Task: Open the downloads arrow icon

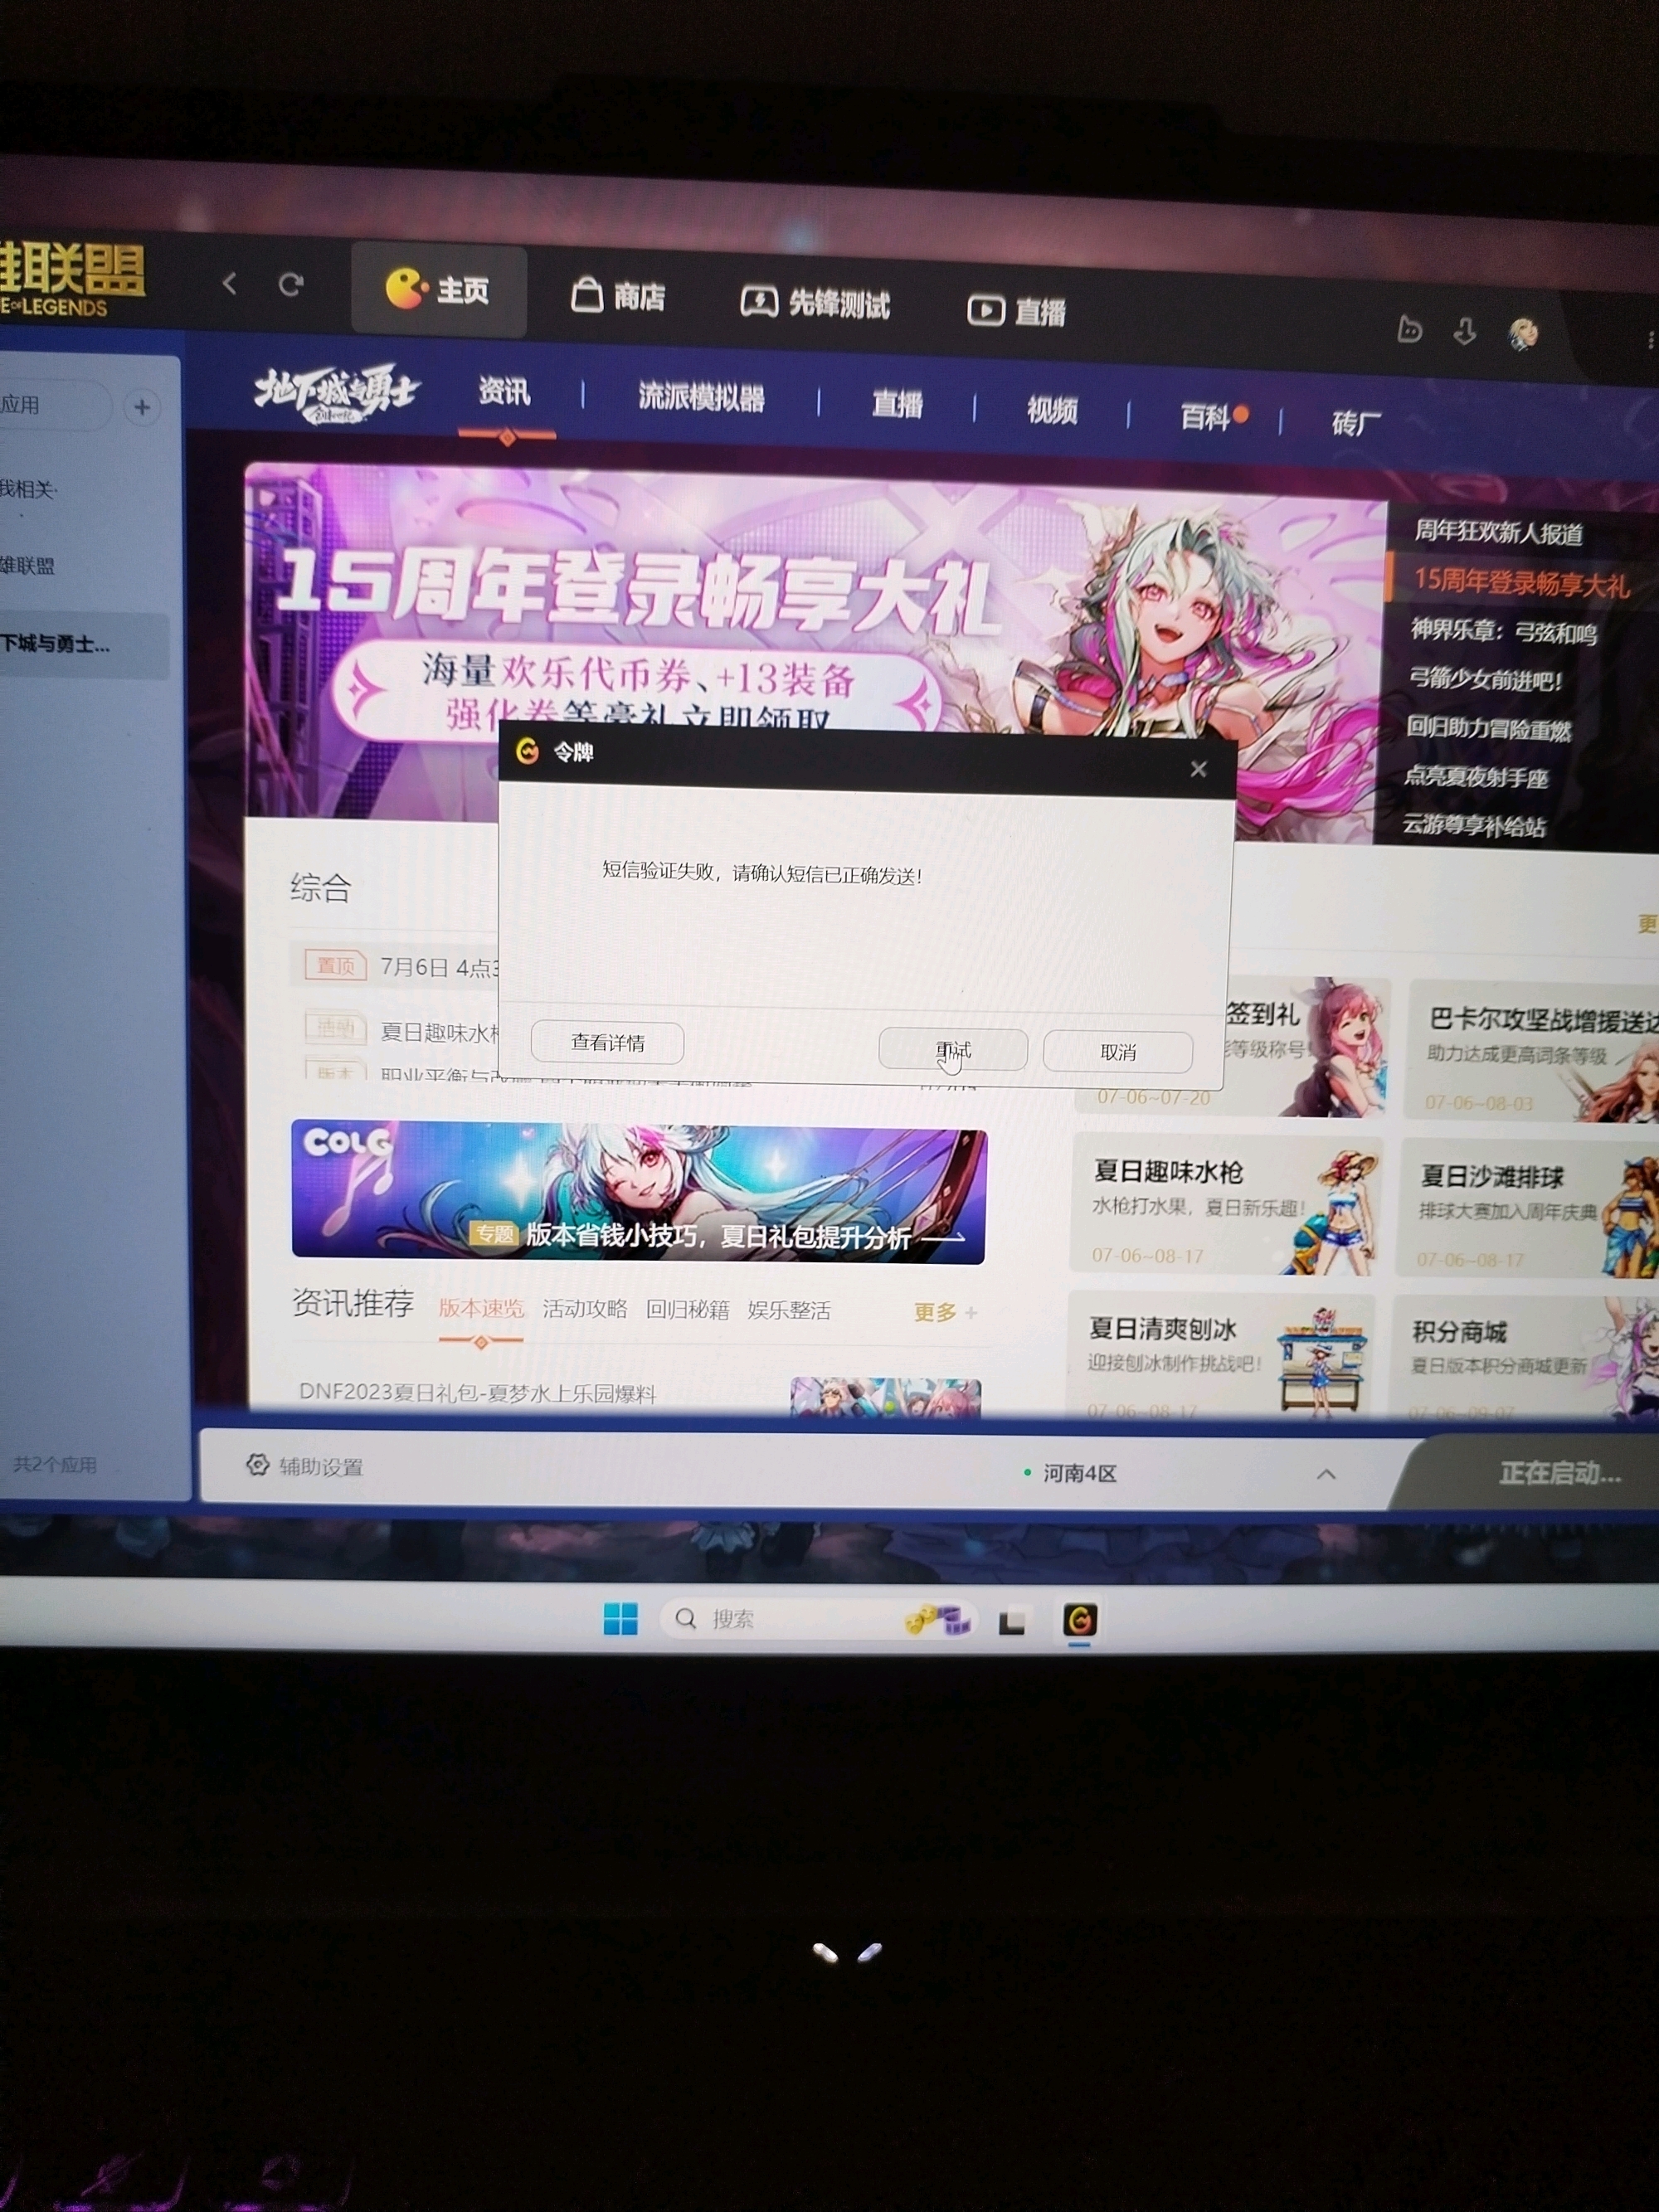Action: (1465, 332)
